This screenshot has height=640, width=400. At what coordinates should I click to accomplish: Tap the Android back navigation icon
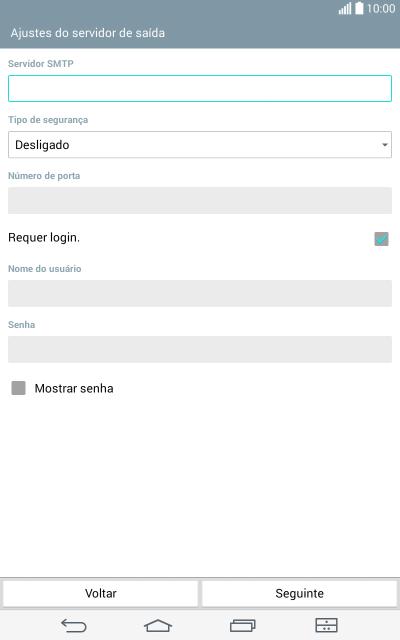[74, 625]
